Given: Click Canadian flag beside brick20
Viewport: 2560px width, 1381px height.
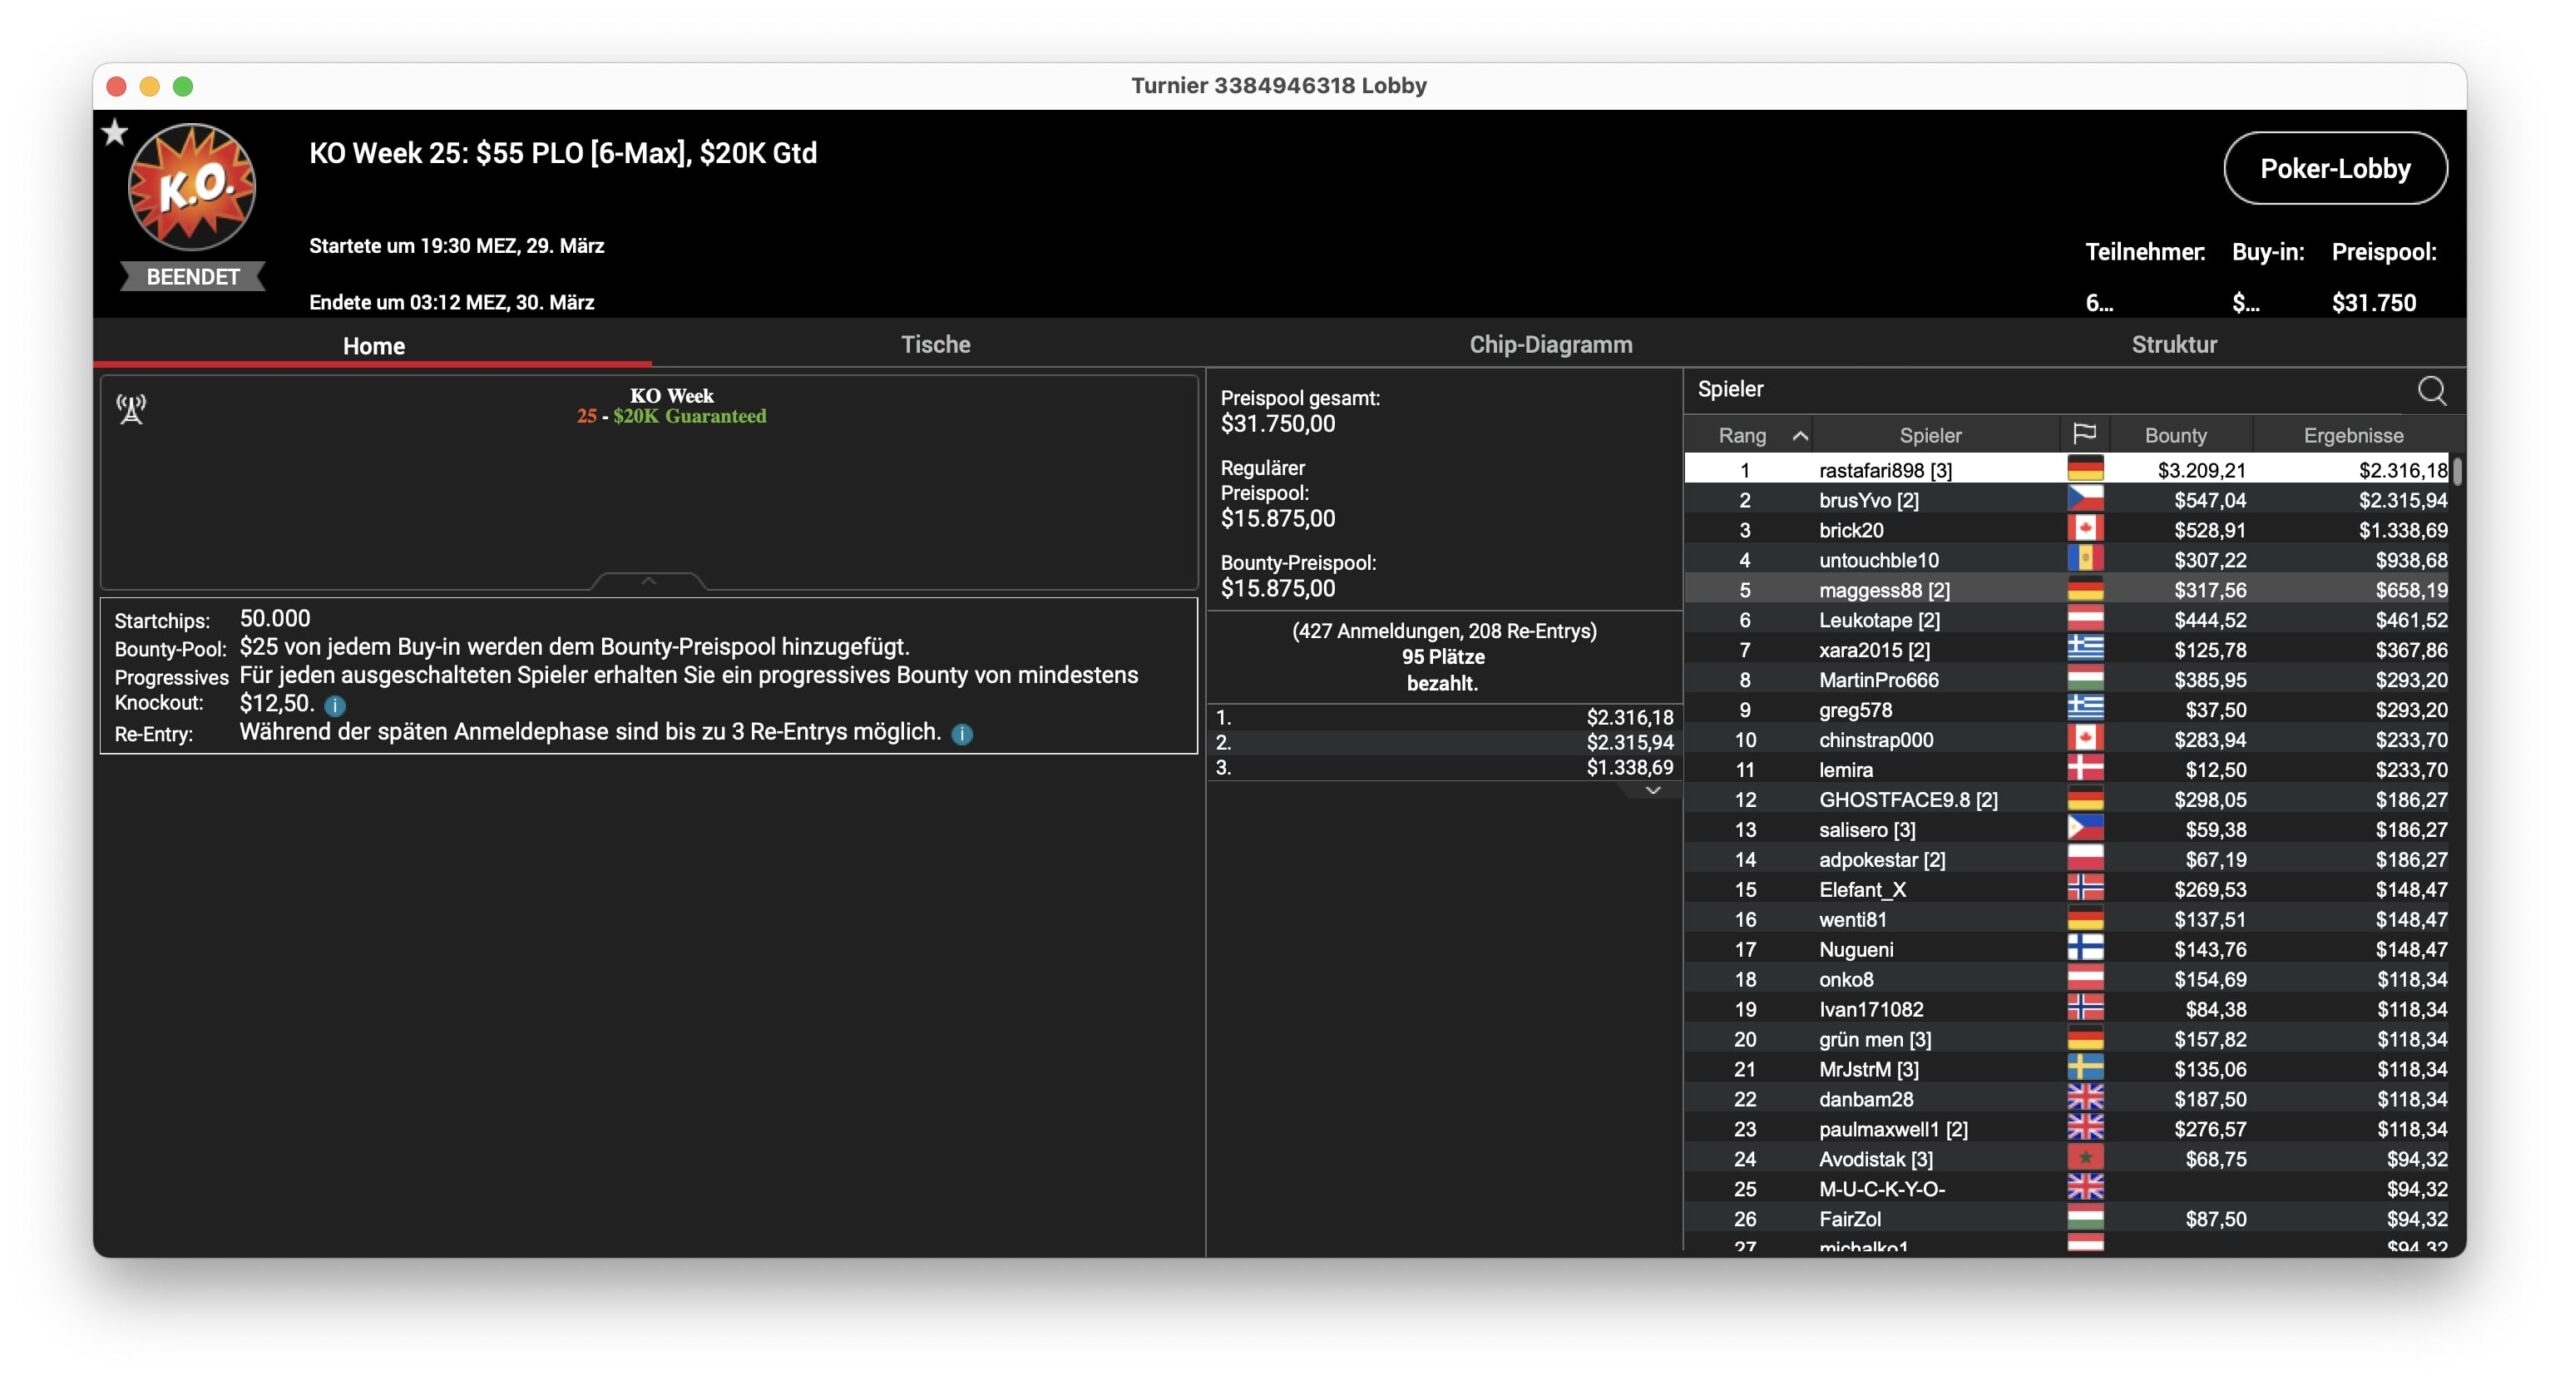Looking at the screenshot, I should [x=2085, y=529].
